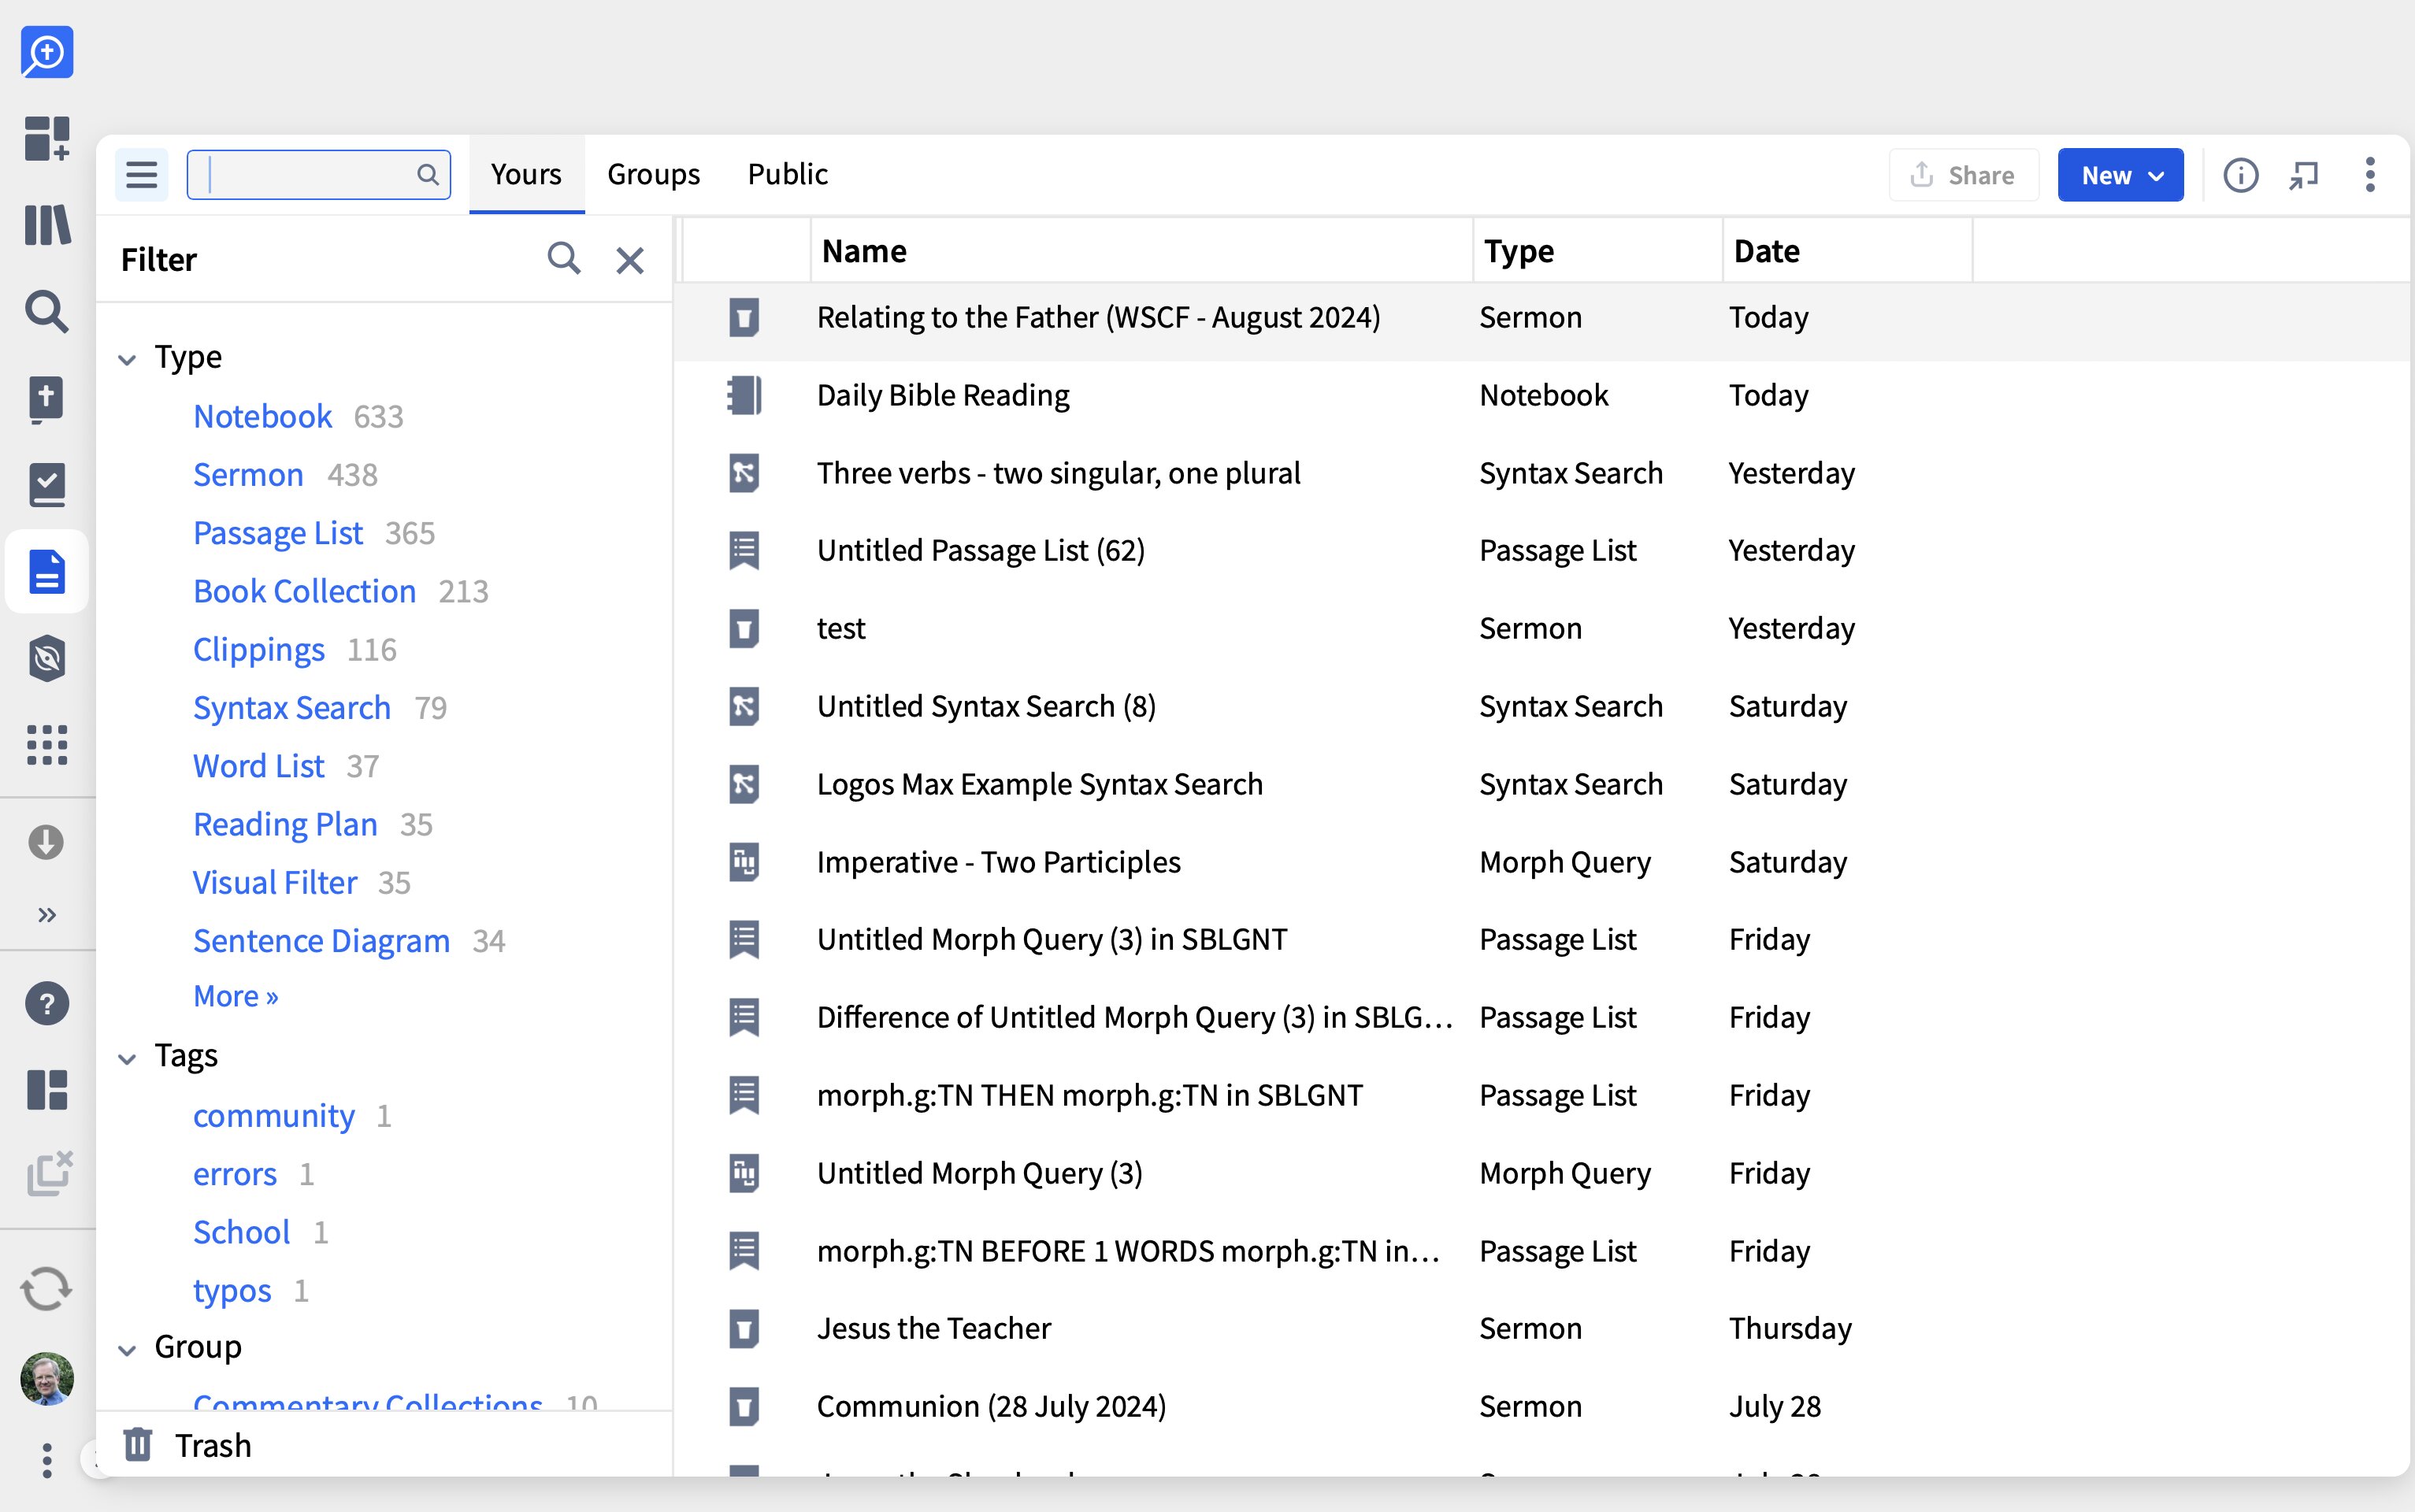
Task: Open the shield tools icon
Action: click(47, 658)
